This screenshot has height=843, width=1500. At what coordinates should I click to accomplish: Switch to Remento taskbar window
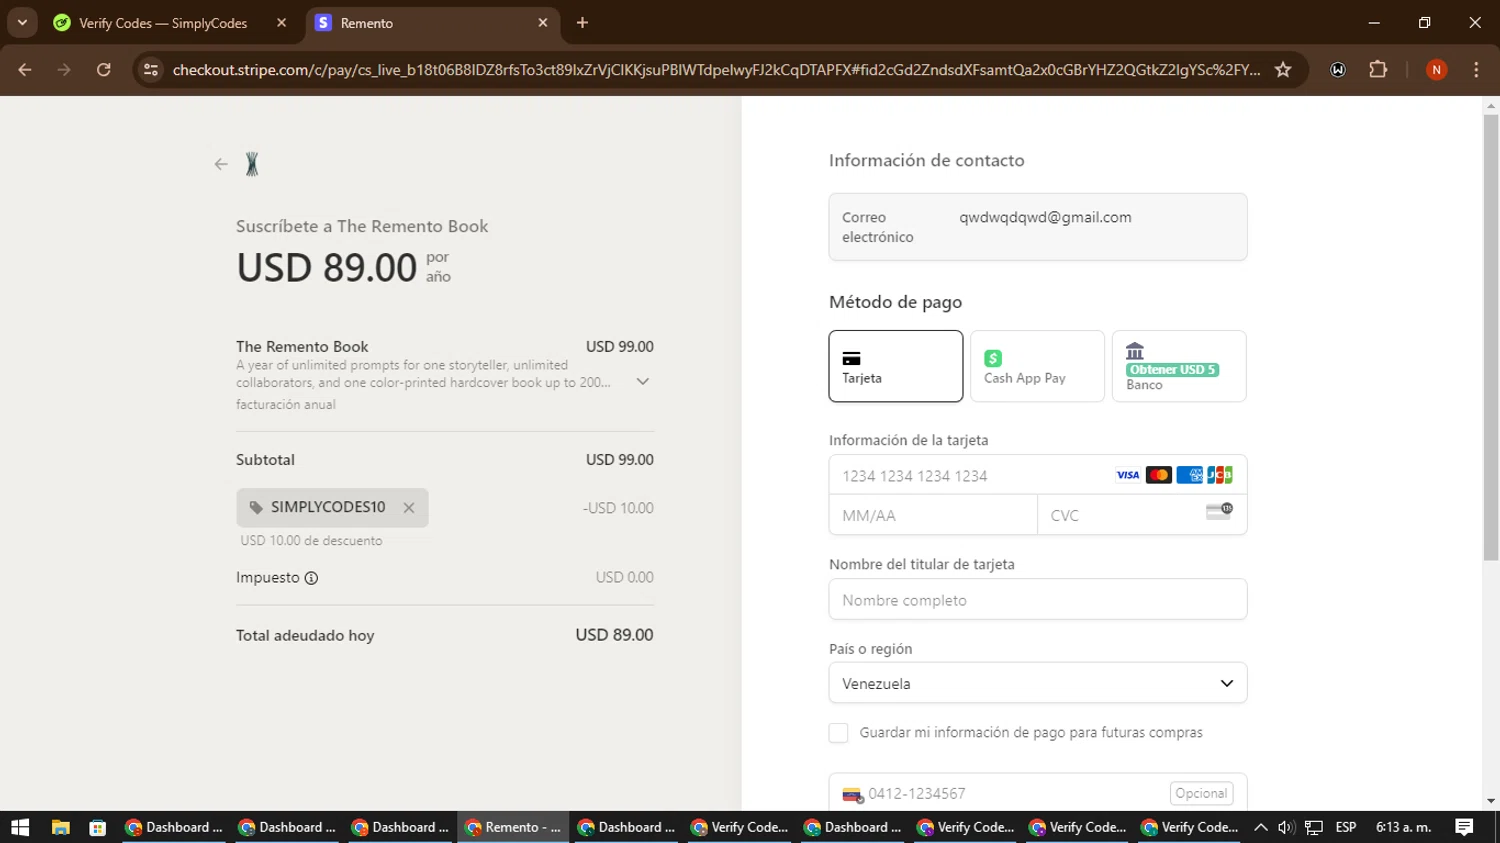[x=514, y=827]
